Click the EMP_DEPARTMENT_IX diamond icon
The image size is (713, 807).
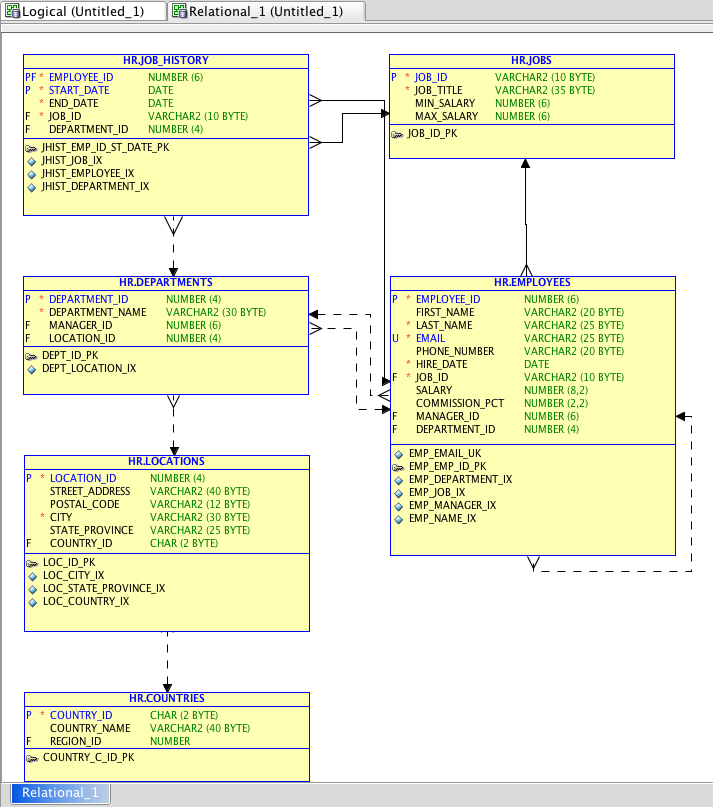pyautogui.click(x=398, y=480)
